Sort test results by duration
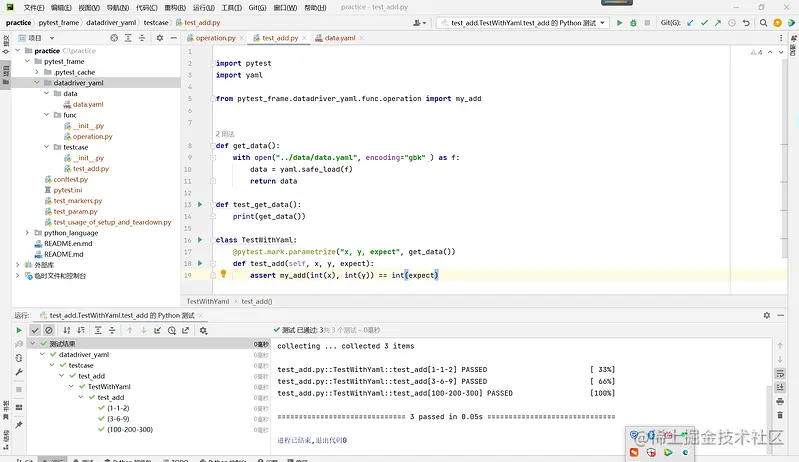 click(81, 331)
